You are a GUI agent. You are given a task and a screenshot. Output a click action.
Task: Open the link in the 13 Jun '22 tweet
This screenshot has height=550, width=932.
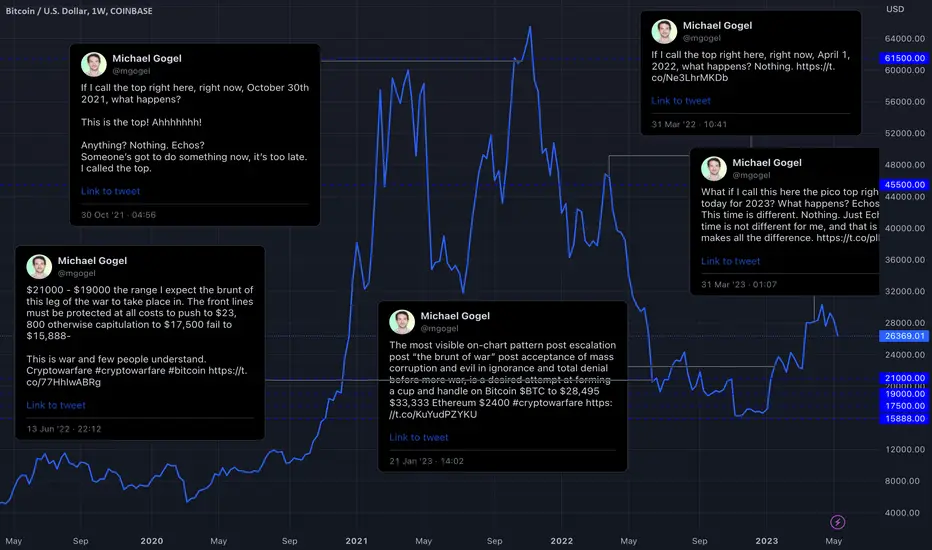pyautogui.click(x=56, y=406)
